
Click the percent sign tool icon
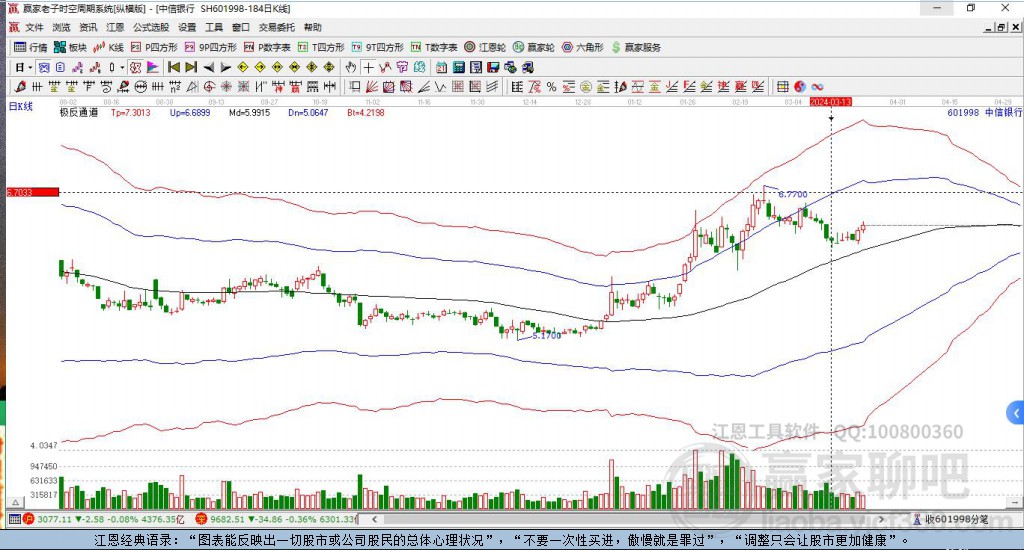[551, 86]
